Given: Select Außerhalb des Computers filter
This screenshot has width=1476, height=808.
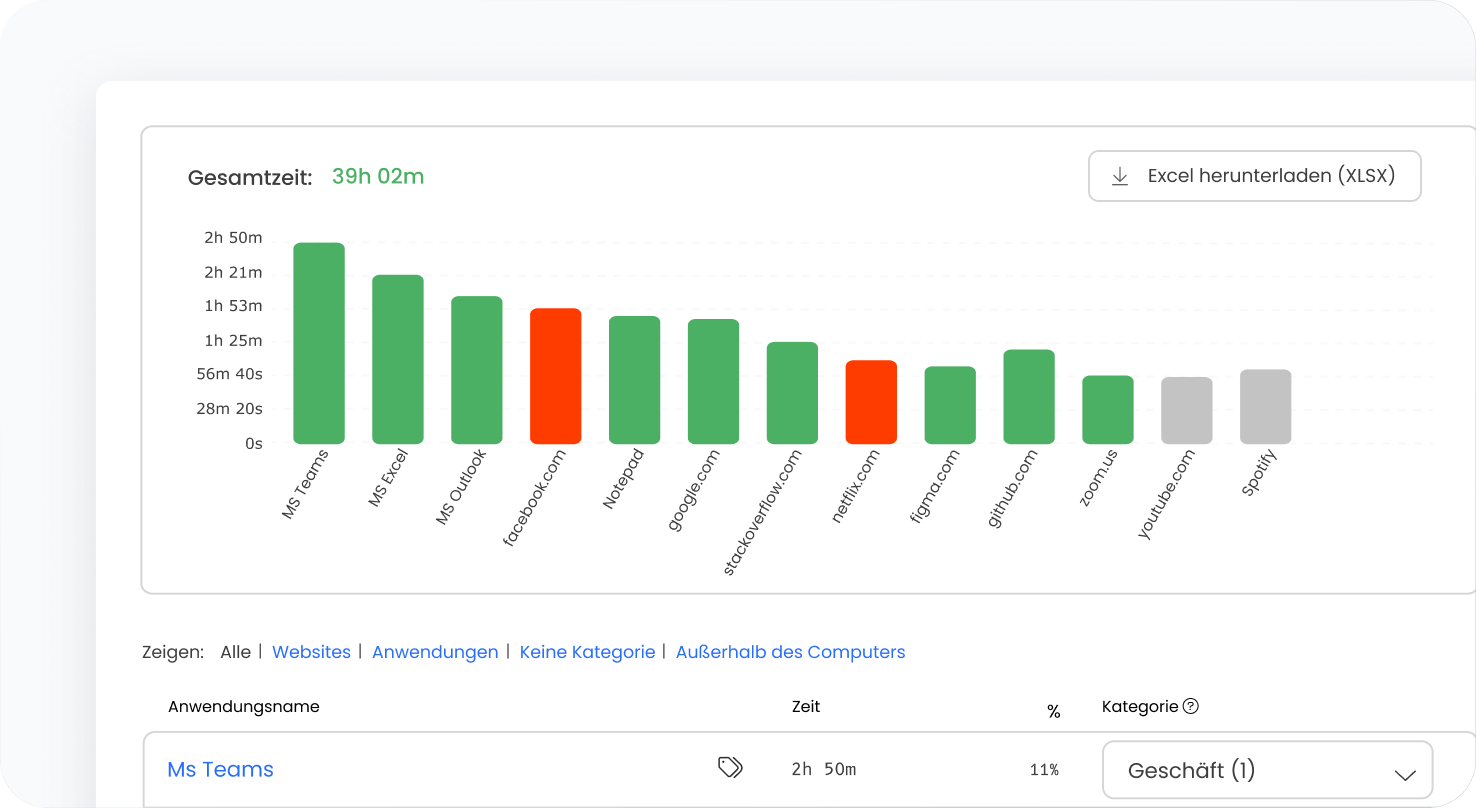Looking at the screenshot, I should tap(790, 652).
